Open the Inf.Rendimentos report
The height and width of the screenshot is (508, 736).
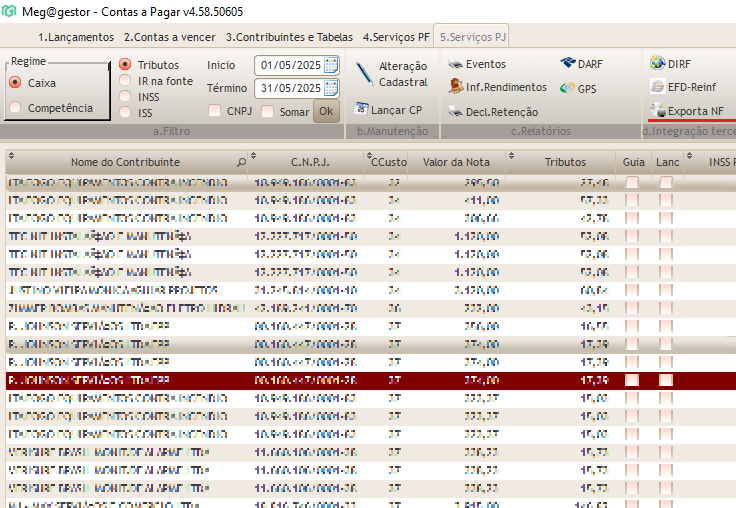click(456, 88)
